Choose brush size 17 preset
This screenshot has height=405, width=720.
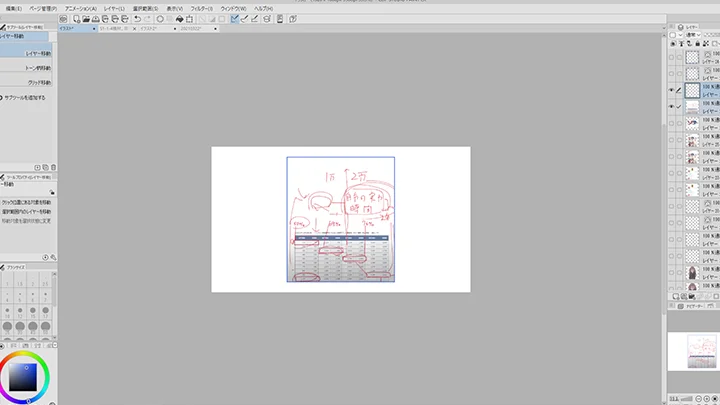(x=45, y=313)
